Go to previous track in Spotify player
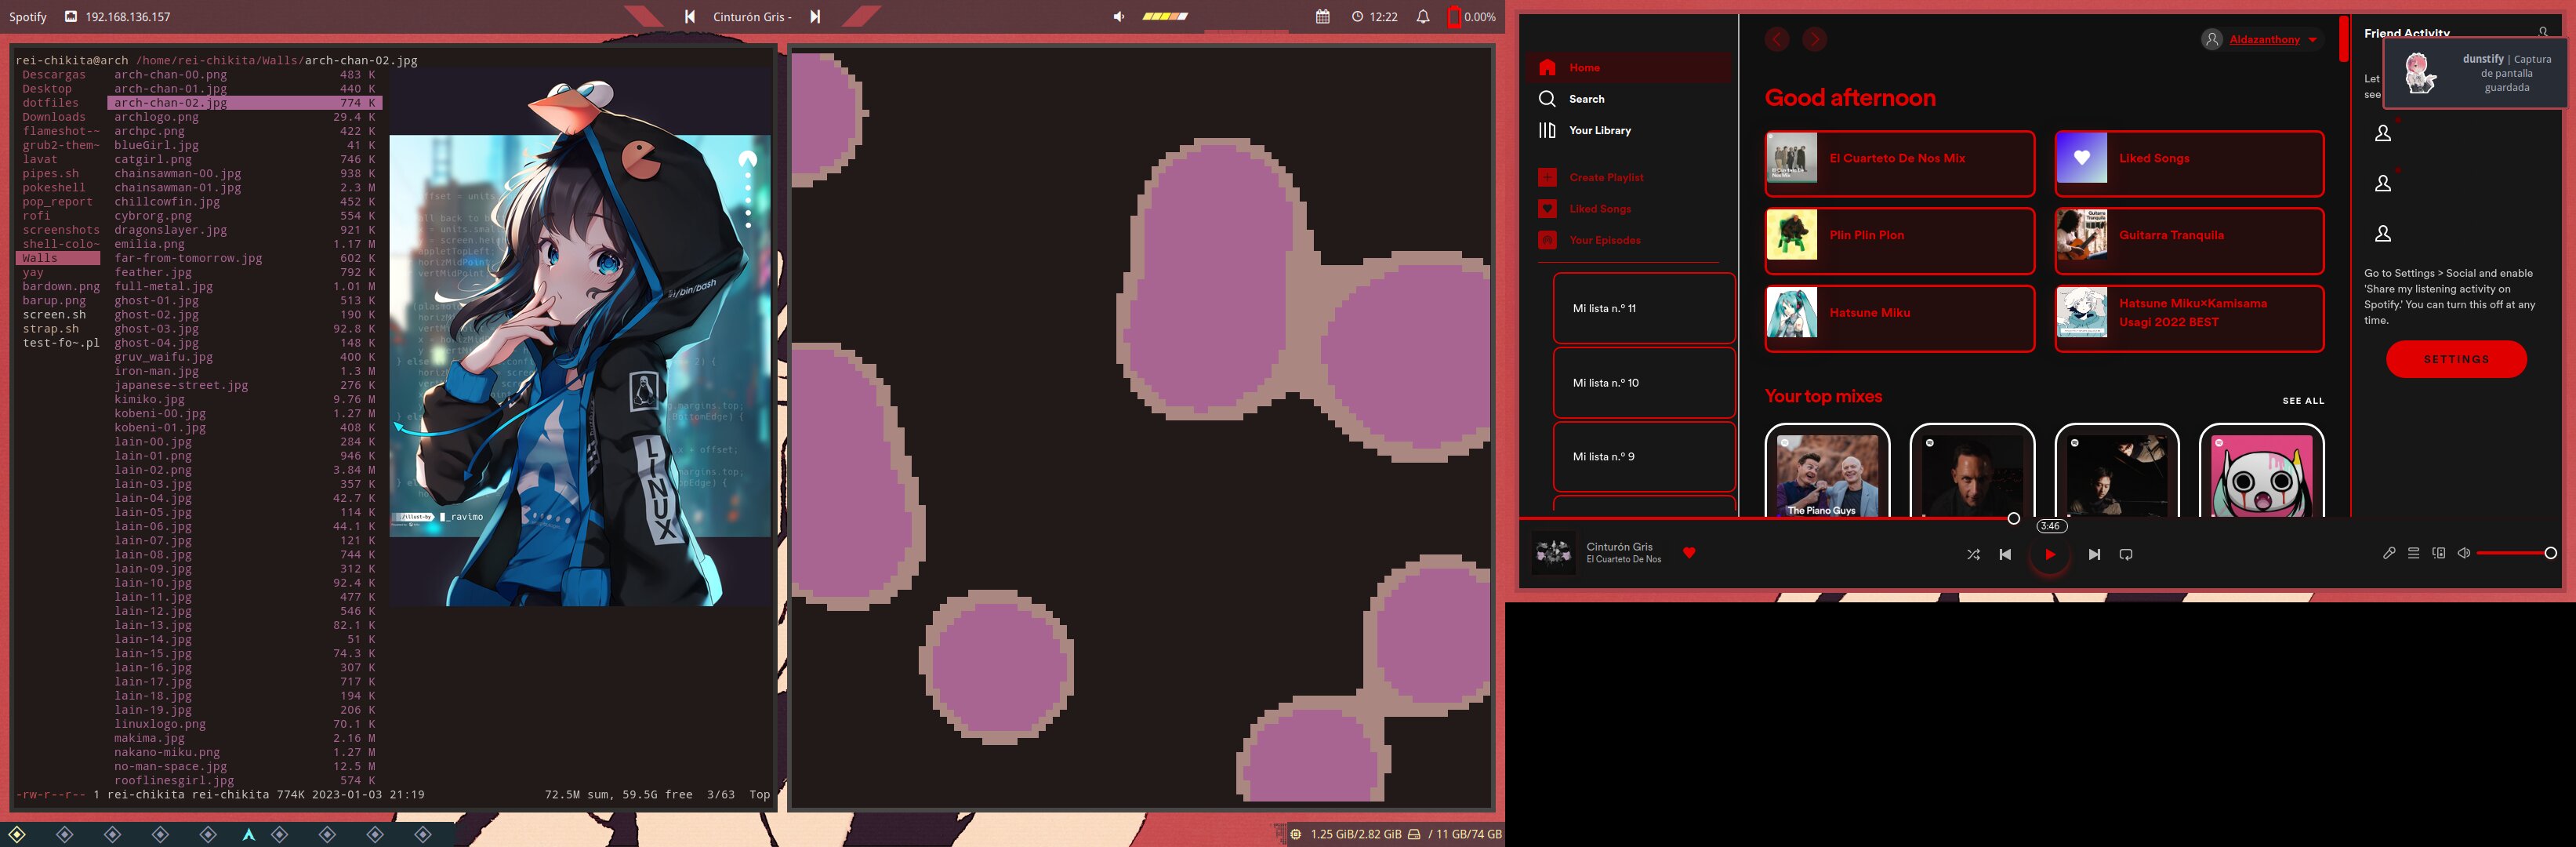This screenshot has height=847, width=2576. tap(2005, 554)
